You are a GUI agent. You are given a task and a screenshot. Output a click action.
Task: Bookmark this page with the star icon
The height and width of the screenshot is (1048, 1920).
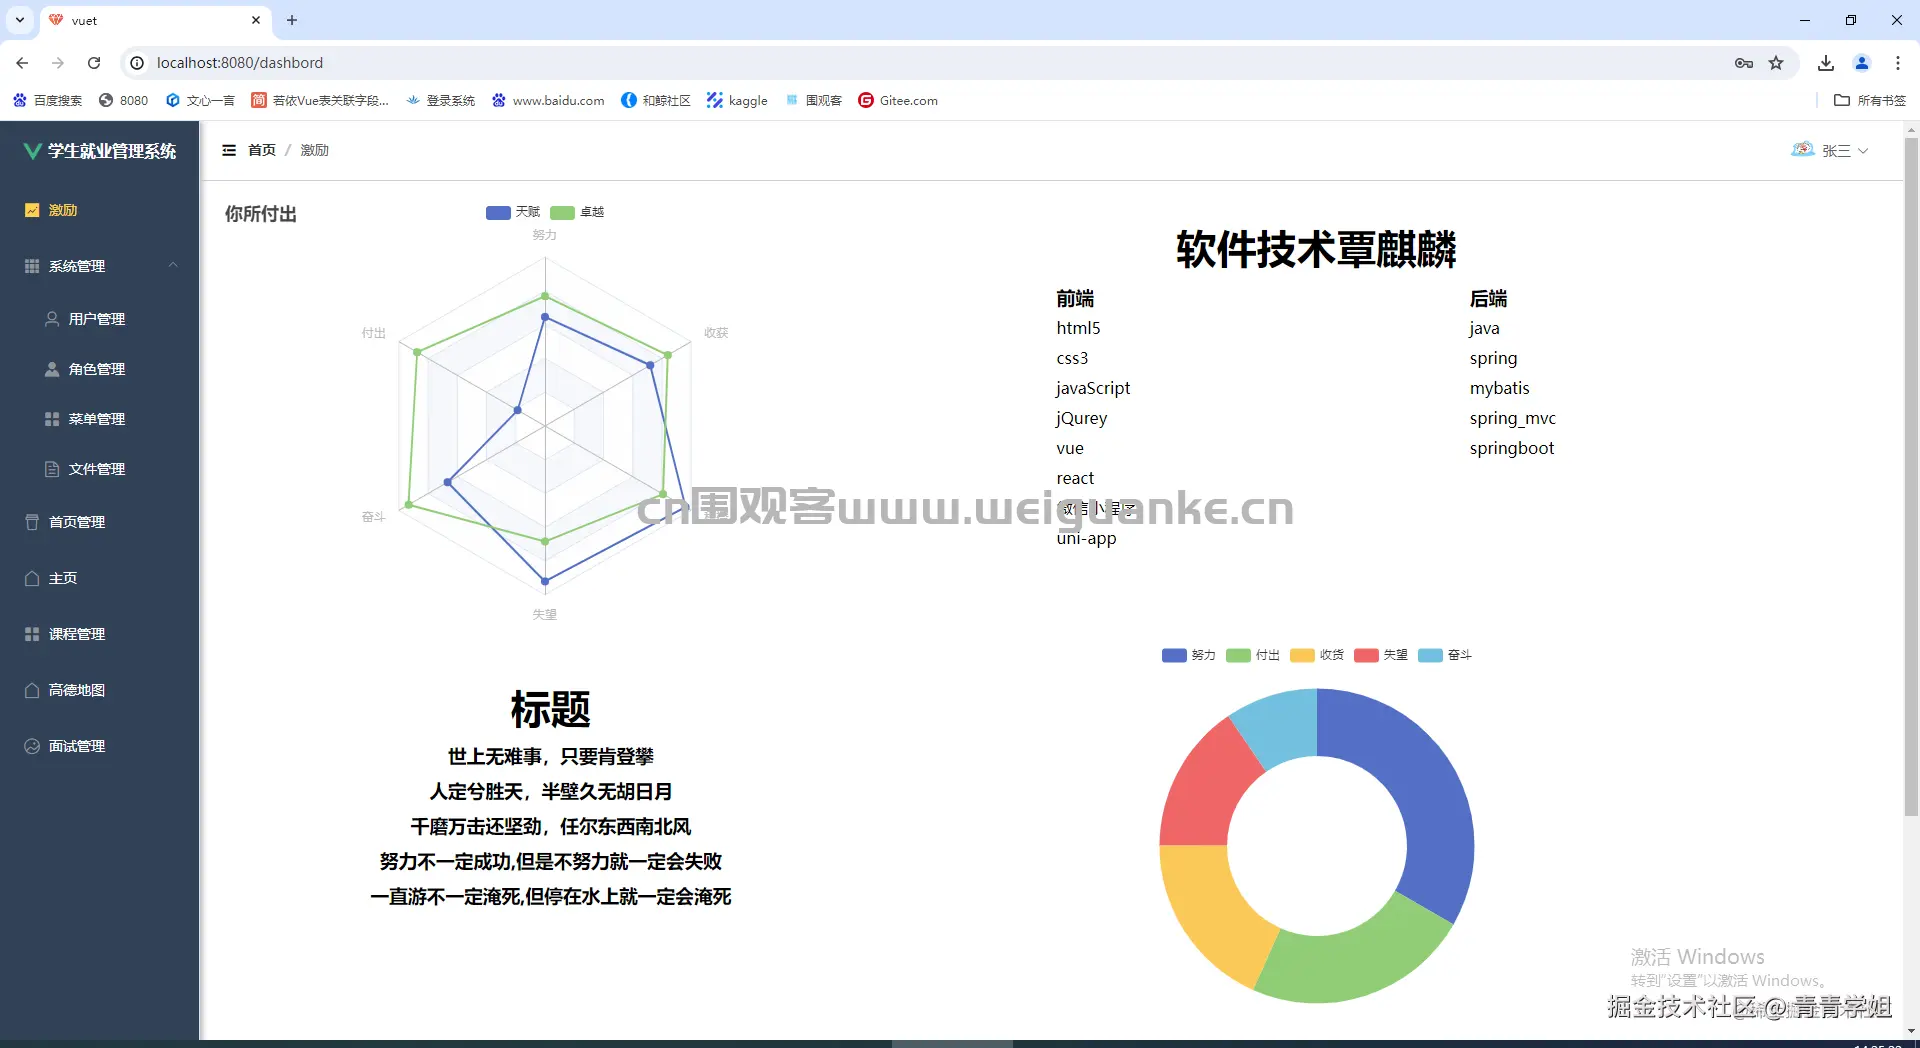pyautogui.click(x=1776, y=63)
